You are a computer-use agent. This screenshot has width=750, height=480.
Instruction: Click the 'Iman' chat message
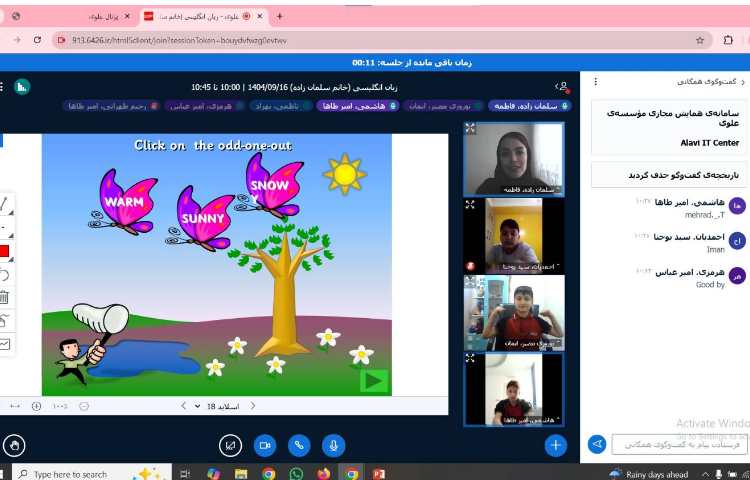(x=716, y=250)
